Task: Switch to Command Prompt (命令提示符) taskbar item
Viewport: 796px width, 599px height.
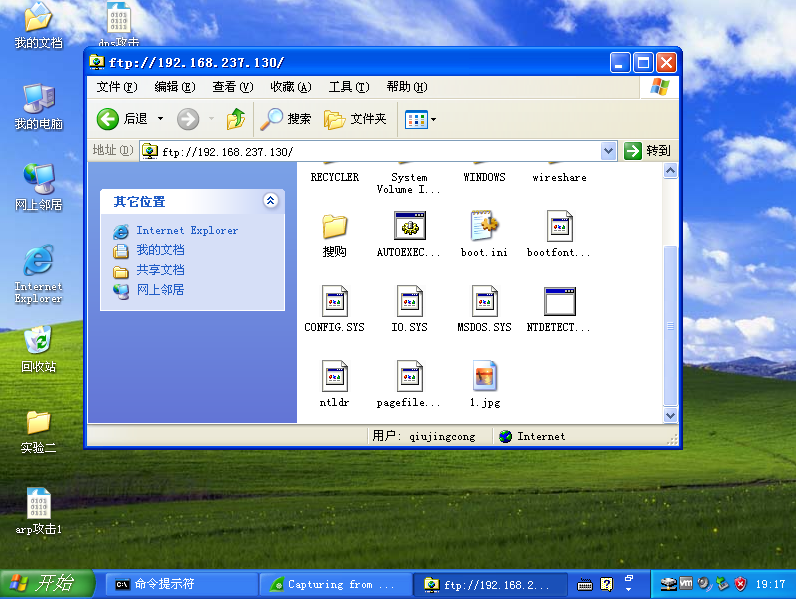Action: coord(182,584)
